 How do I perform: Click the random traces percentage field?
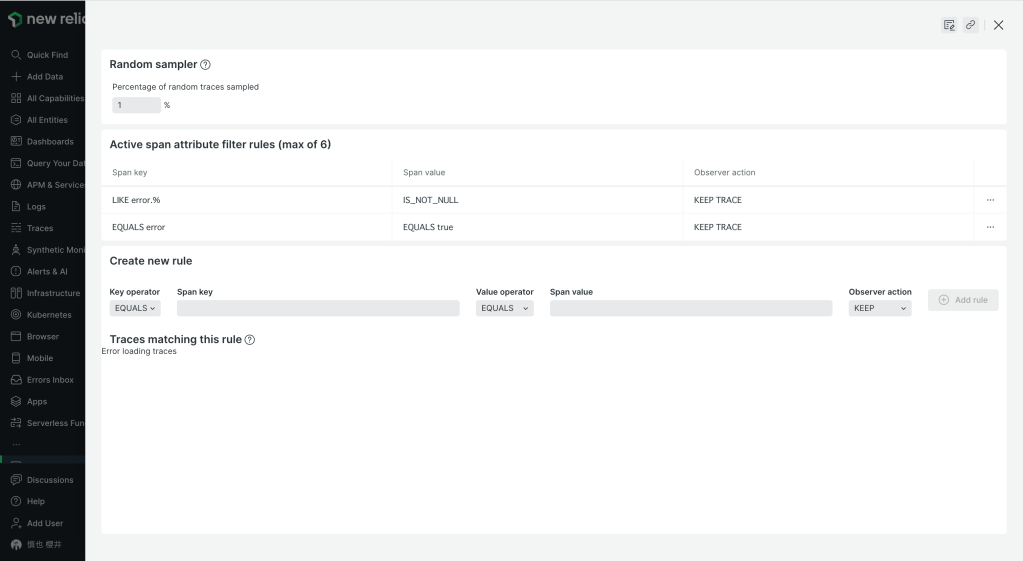coord(136,105)
